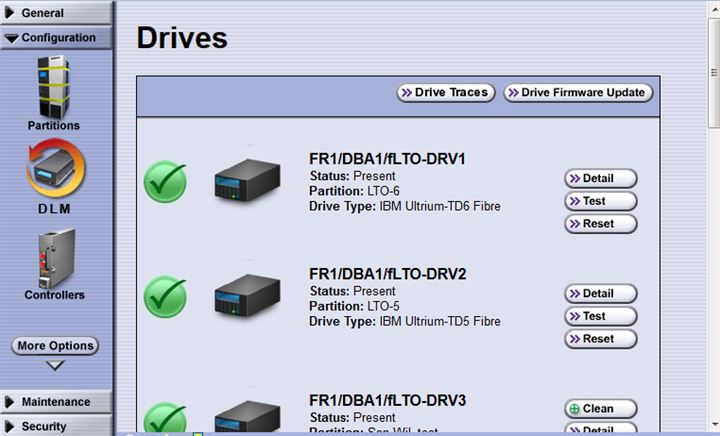Select the drive image for FR1/DBA1/fLTO-DRV1
The width and height of the screenshot is (720, 436).
pyautogui.click(x=248, y=180)
